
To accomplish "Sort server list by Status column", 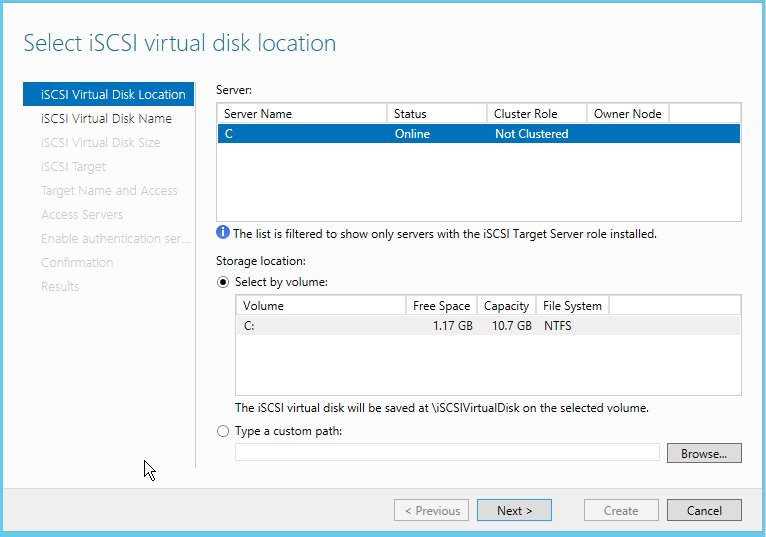I will tap(436, 114).
